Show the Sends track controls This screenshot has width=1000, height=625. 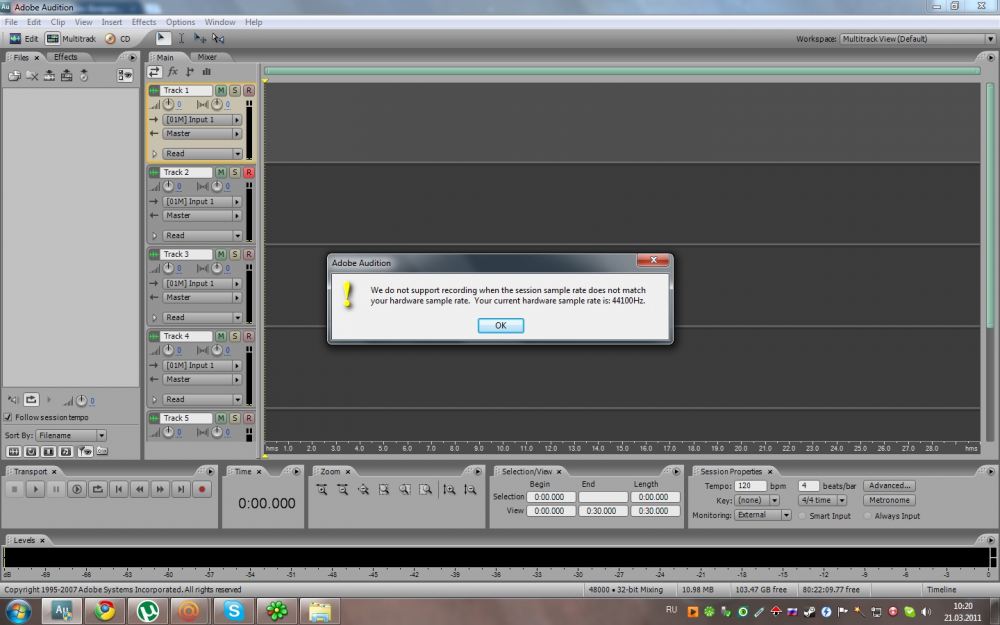pos(190,71)
